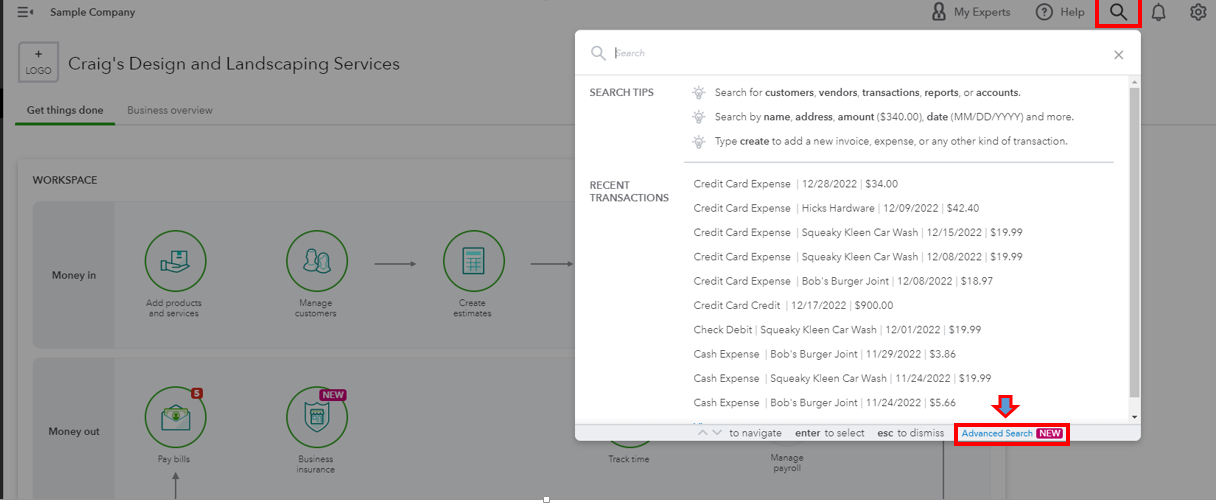Image resolution: width=1216 pixels, height=504 pixels.
Task: Collapse the left navigation hamburger menu
Action: pos(25,12)
